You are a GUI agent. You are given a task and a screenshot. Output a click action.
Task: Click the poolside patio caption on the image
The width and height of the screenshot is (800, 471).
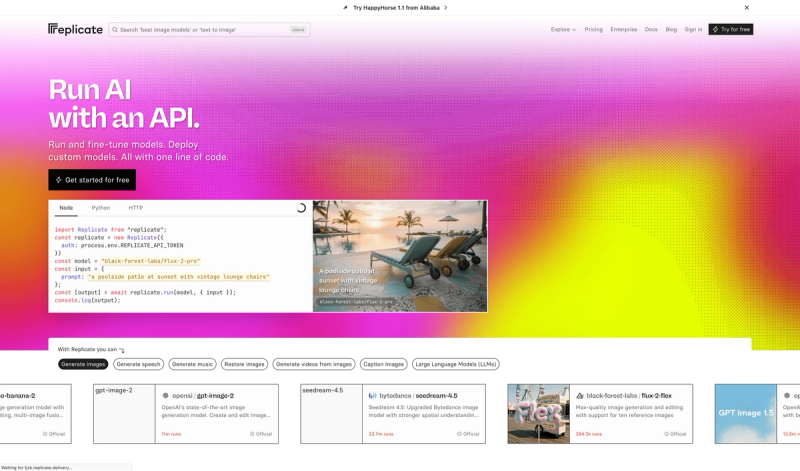pos(348,280)
